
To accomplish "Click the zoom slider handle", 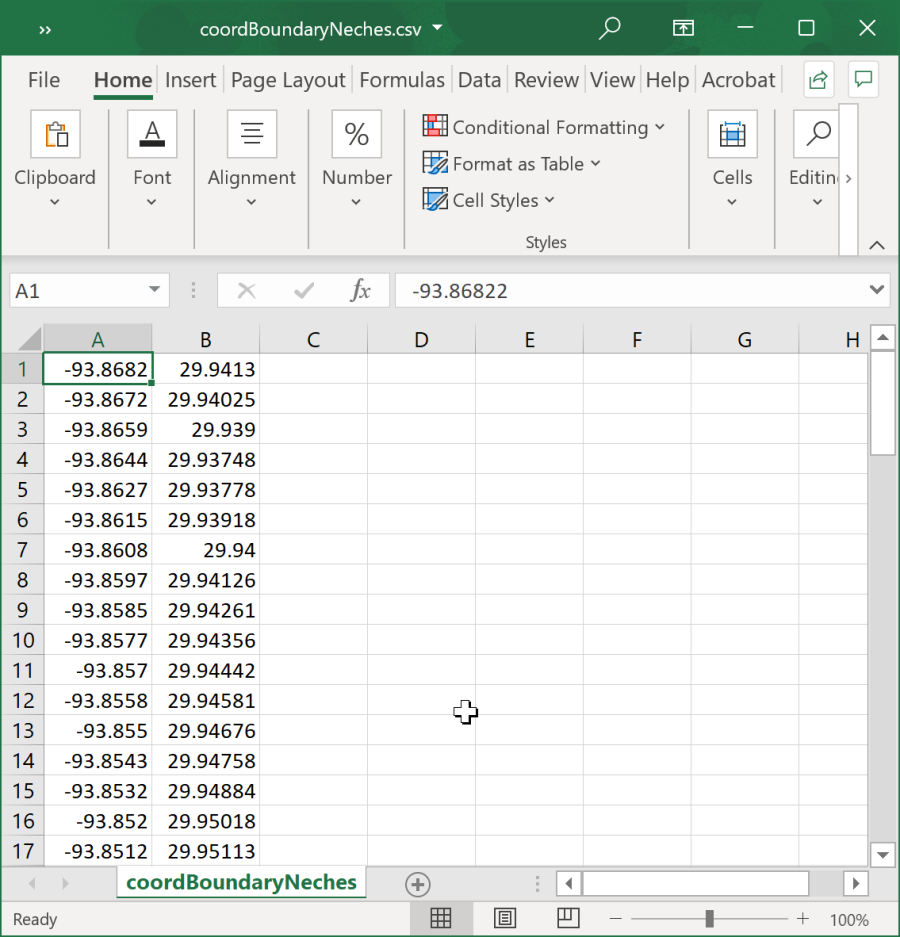I will pos(709,918).
